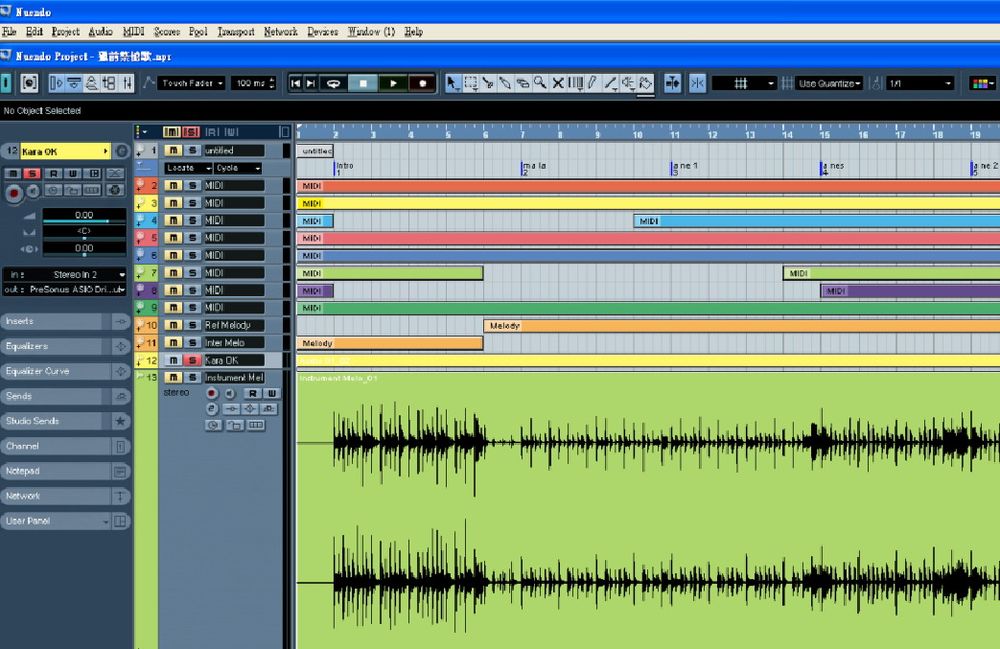This screenshot has height=649, width=1000.
Task: Select the Mute X tool
Action: [x=557, y=83]
